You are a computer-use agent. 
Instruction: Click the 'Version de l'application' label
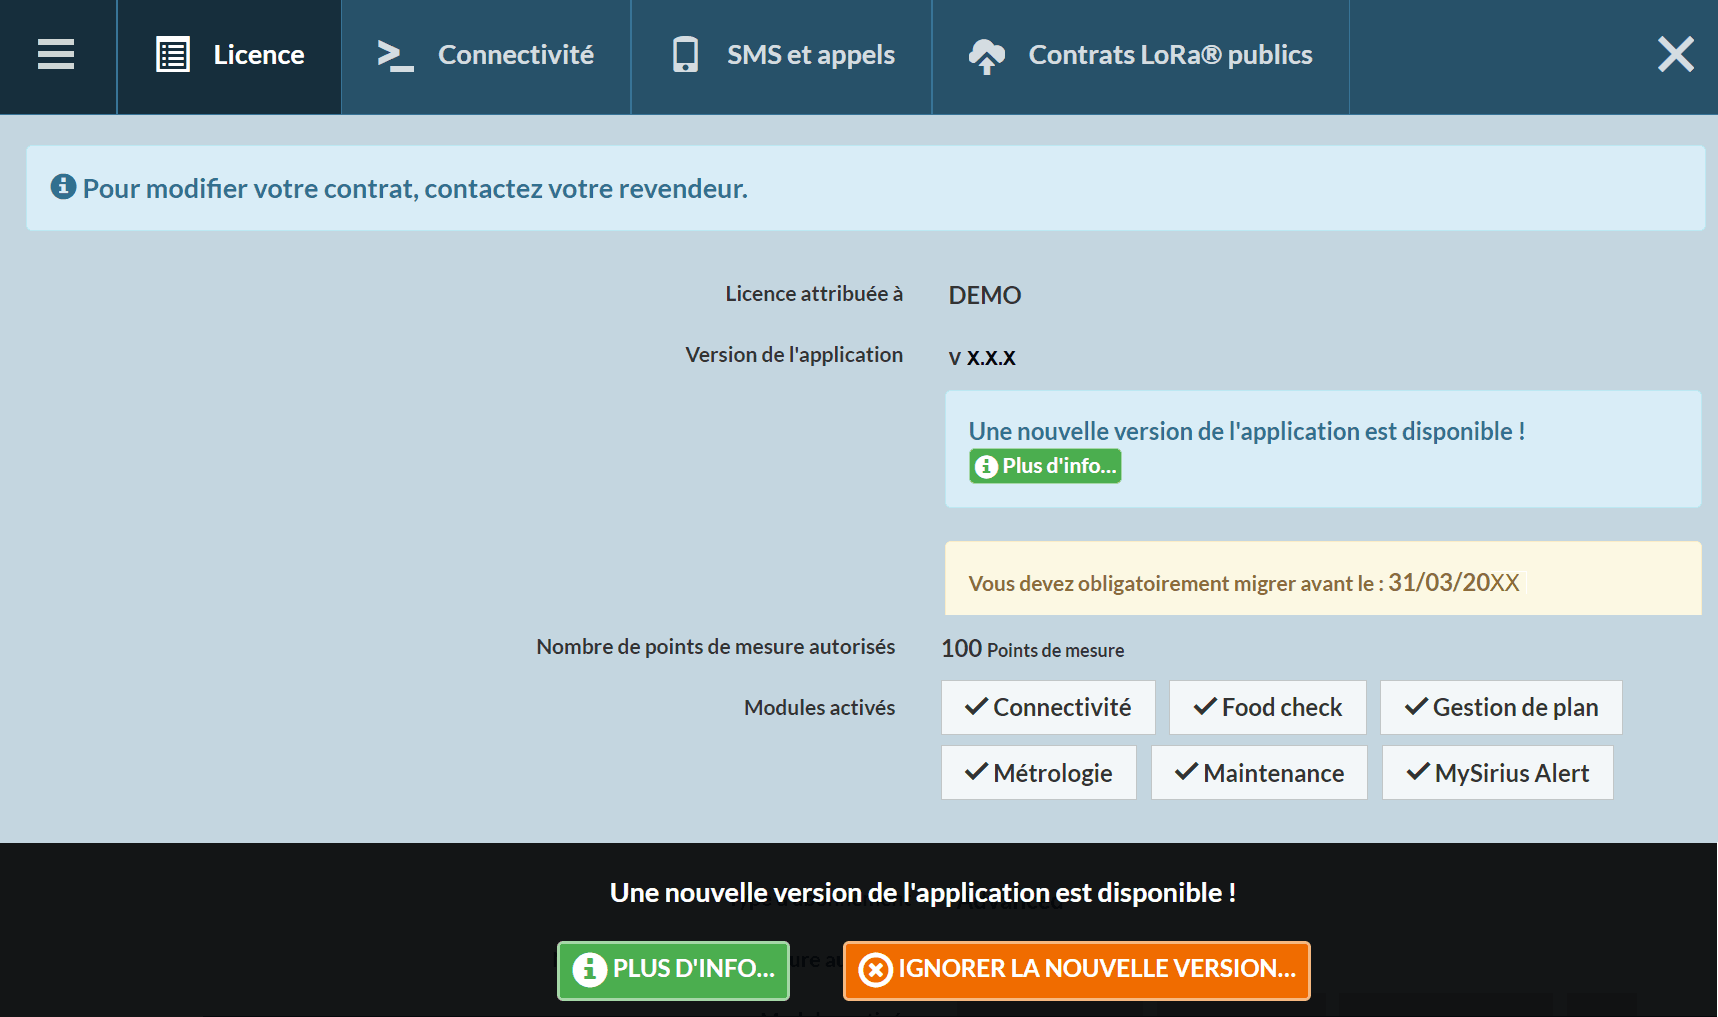pyautogui.click(x=794, y=355)
